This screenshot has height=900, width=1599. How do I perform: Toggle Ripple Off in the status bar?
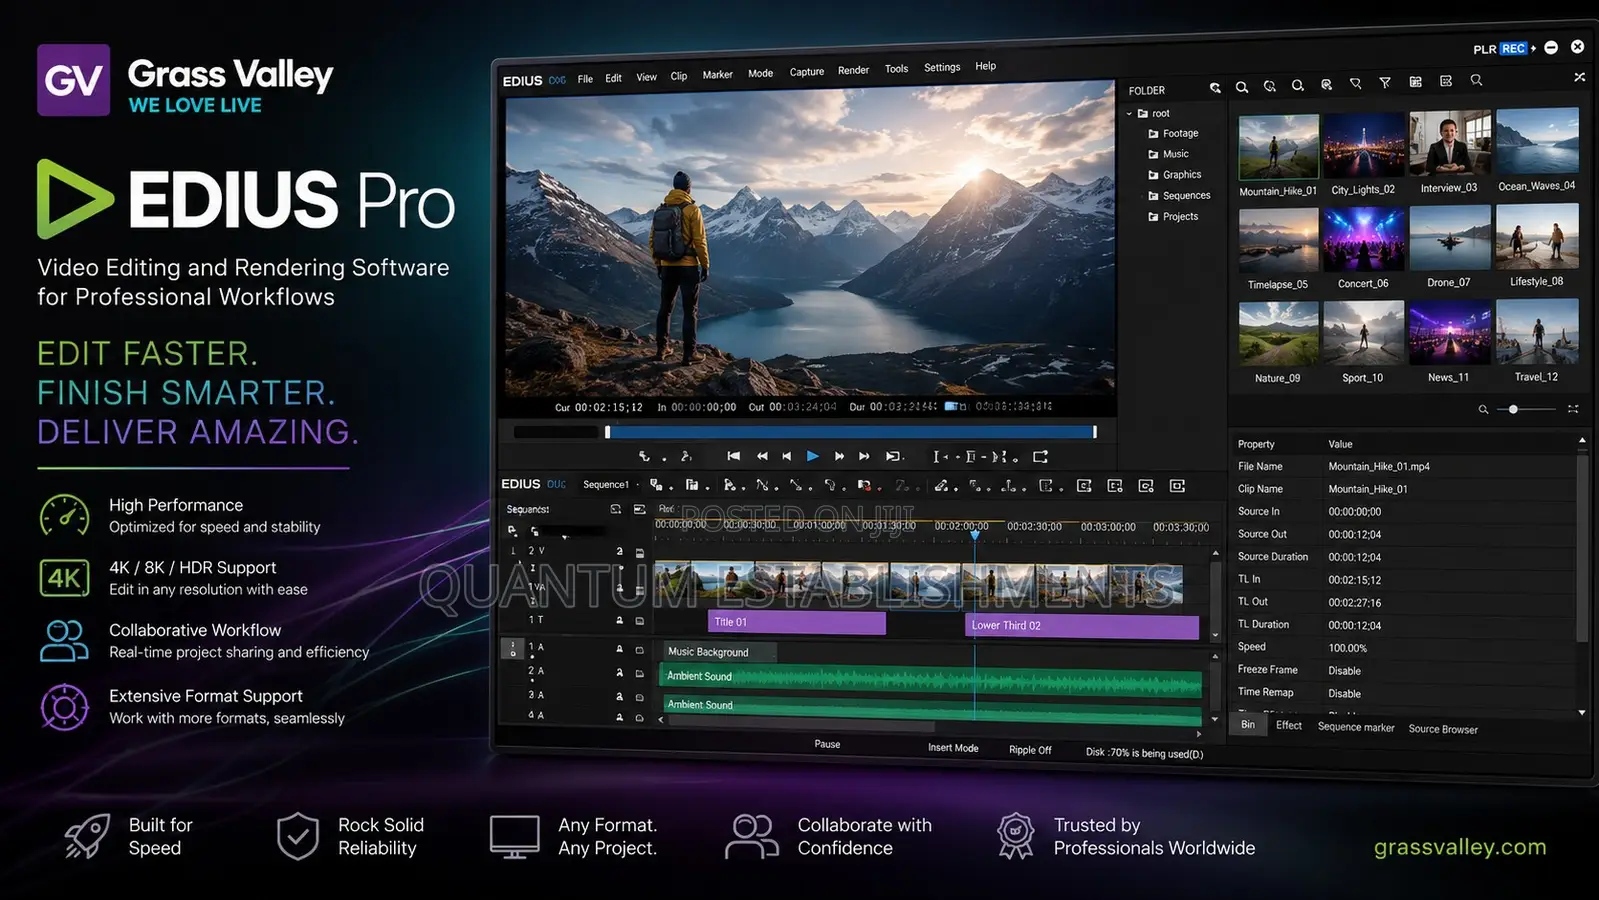click(x=1030, y=750)
